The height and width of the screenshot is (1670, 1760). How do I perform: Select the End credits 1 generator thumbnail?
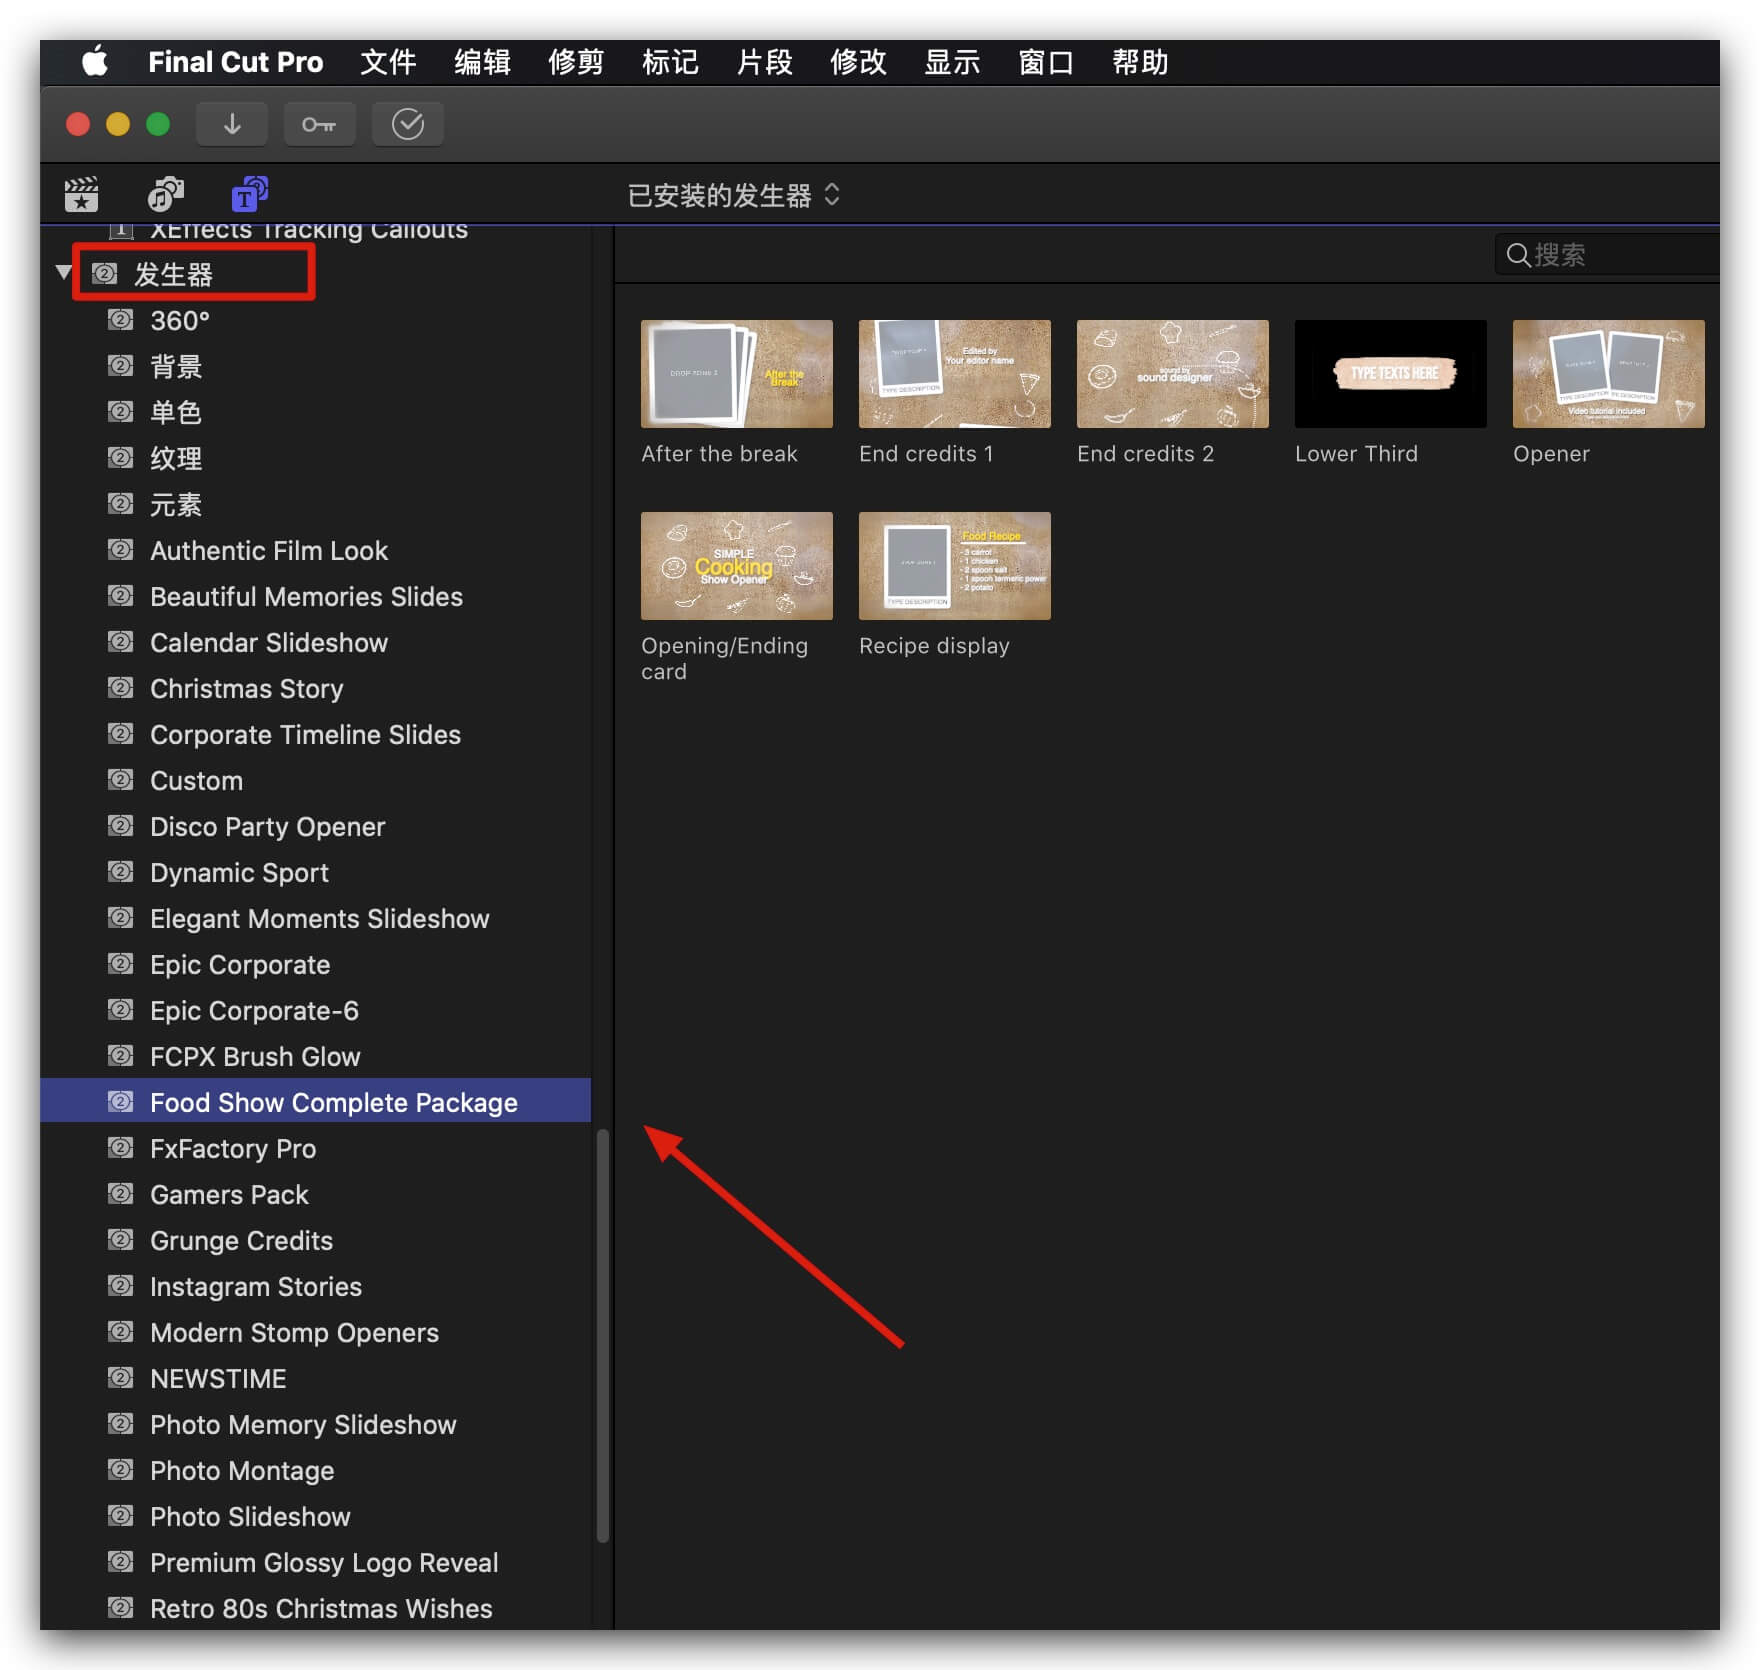click(x=955, y=374)
